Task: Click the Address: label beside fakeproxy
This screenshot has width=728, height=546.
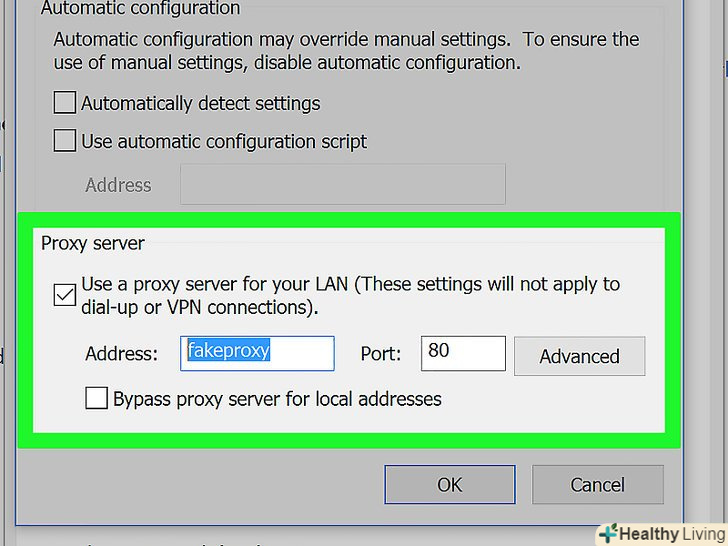Action: [122, 354]
